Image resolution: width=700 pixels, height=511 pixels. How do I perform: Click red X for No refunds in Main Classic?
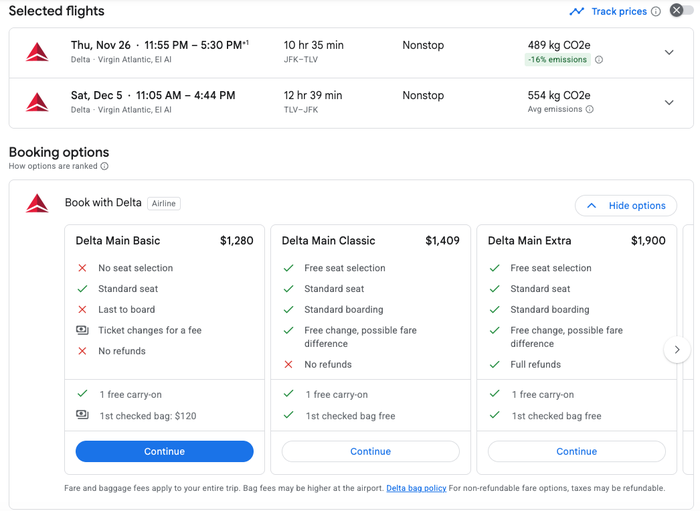click(288, 364)
